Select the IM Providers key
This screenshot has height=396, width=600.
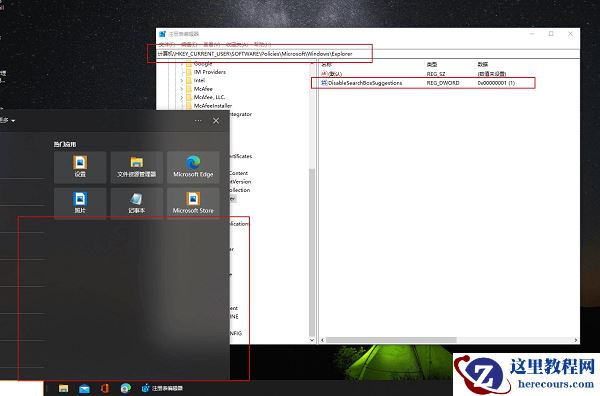click(x=210, y=72)
